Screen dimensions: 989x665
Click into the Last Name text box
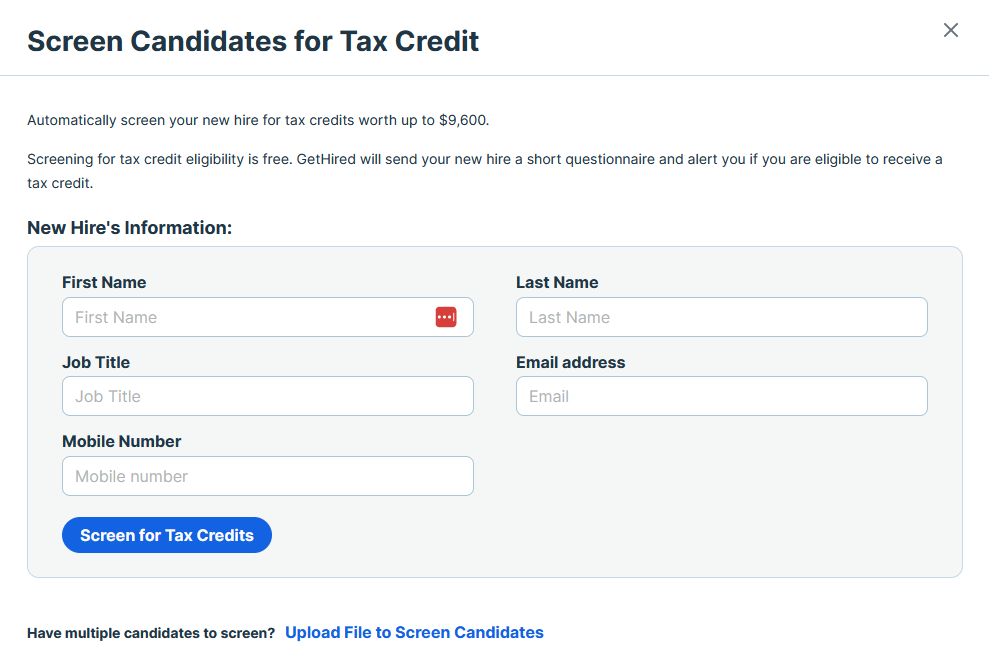[x=721, y=317]
